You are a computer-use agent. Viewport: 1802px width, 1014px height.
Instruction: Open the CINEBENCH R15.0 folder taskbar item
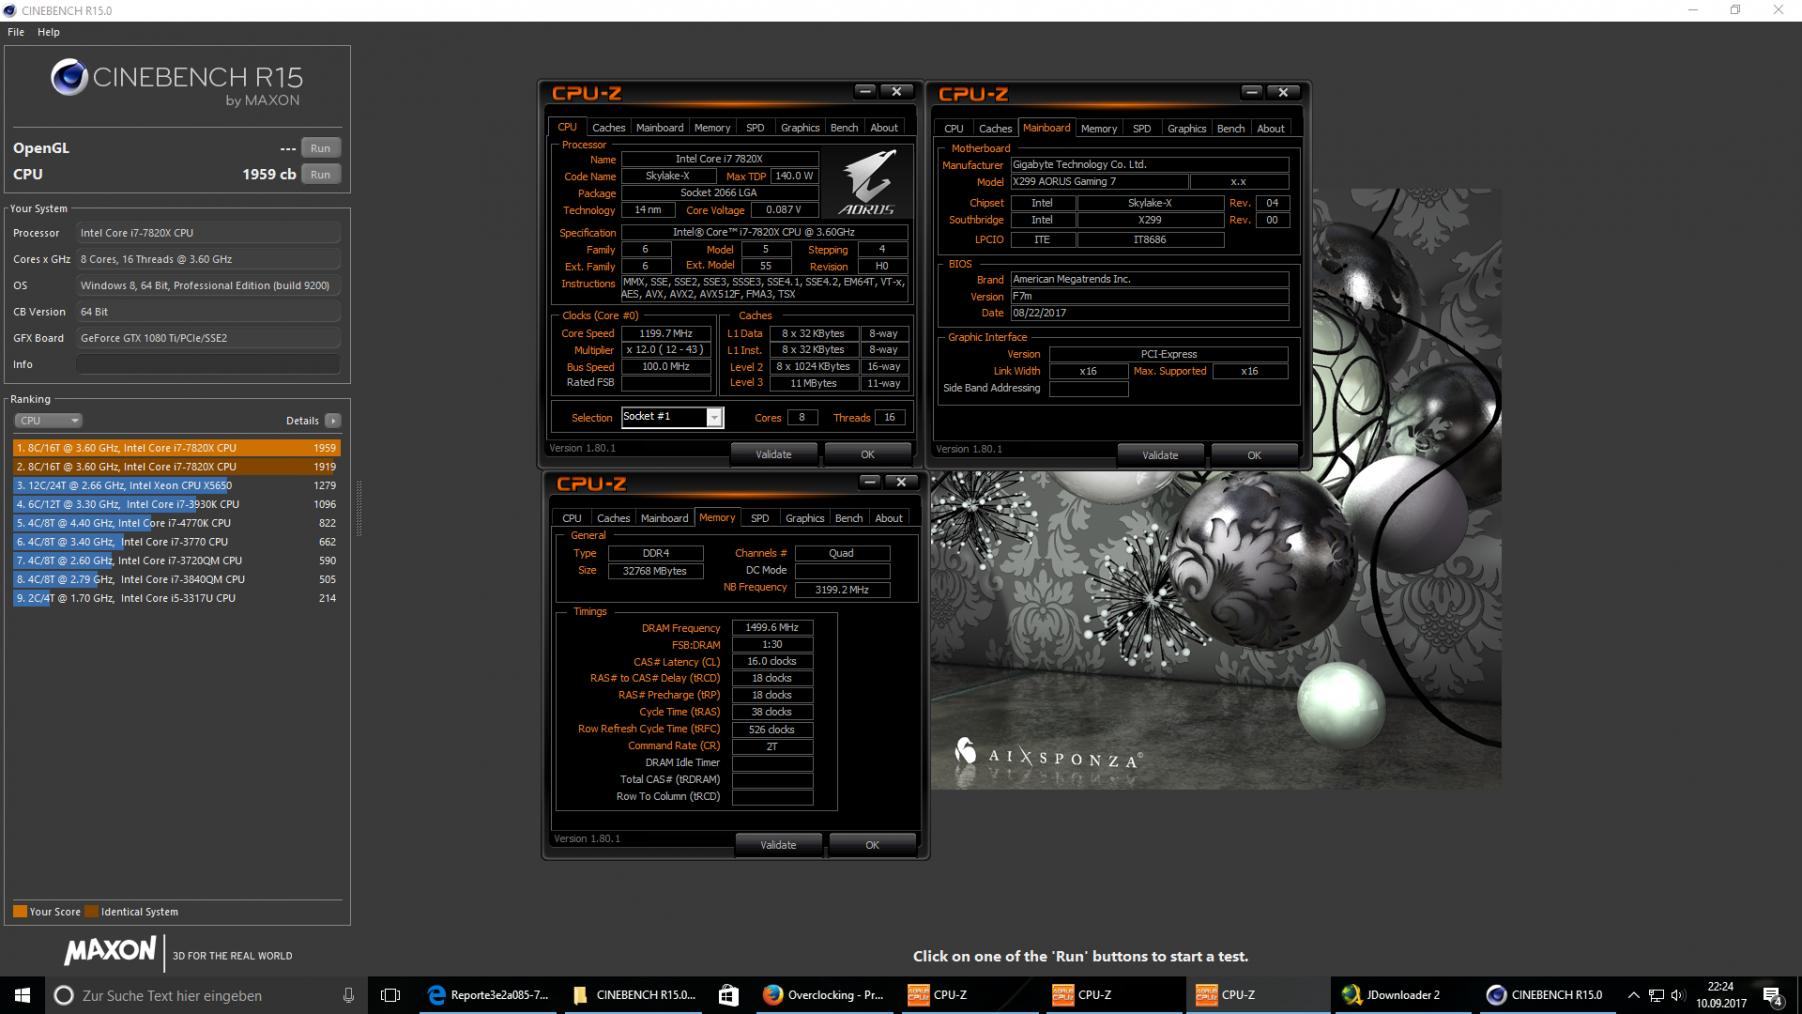coord(633,995)
